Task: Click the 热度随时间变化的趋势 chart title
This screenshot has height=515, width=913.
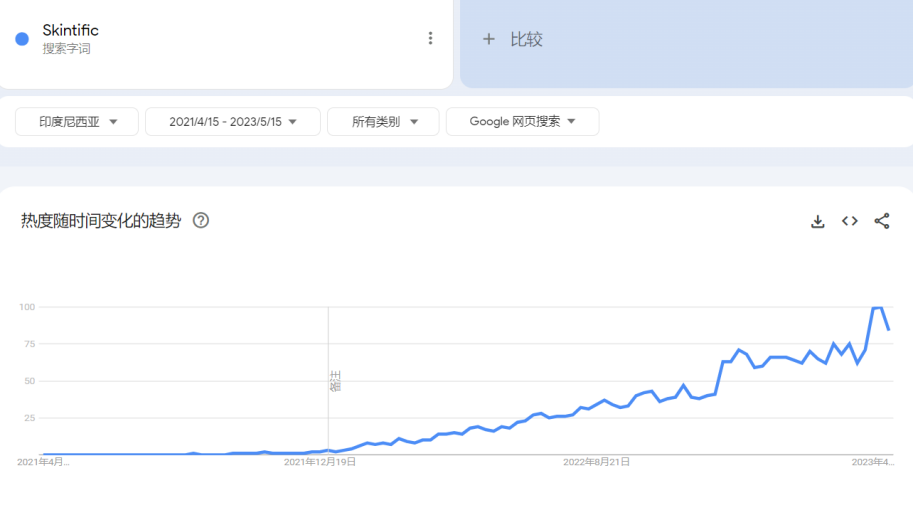Action: pos(101,221)
